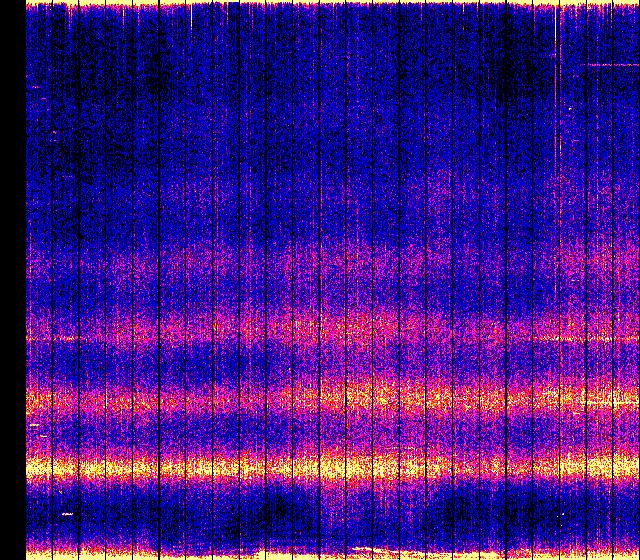Click short pink horizontal line in top-right corner
The width and height of the screenshot is (640, 560).
(x=610, y=65)
